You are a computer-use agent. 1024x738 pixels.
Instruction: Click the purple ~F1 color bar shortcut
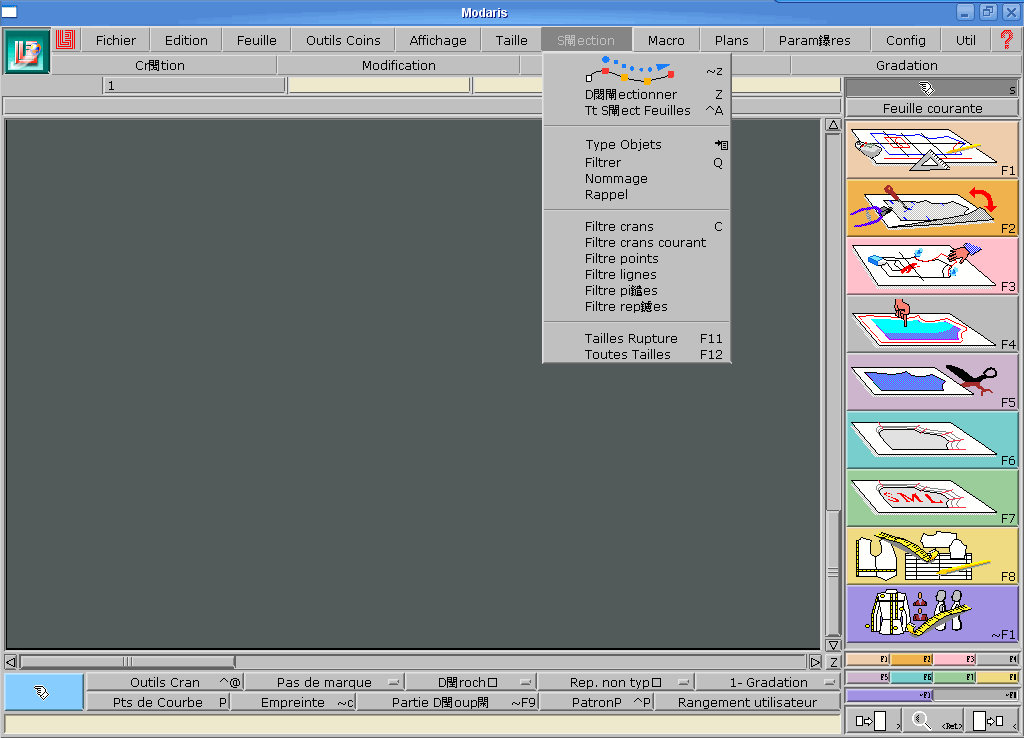click(889, 695)
